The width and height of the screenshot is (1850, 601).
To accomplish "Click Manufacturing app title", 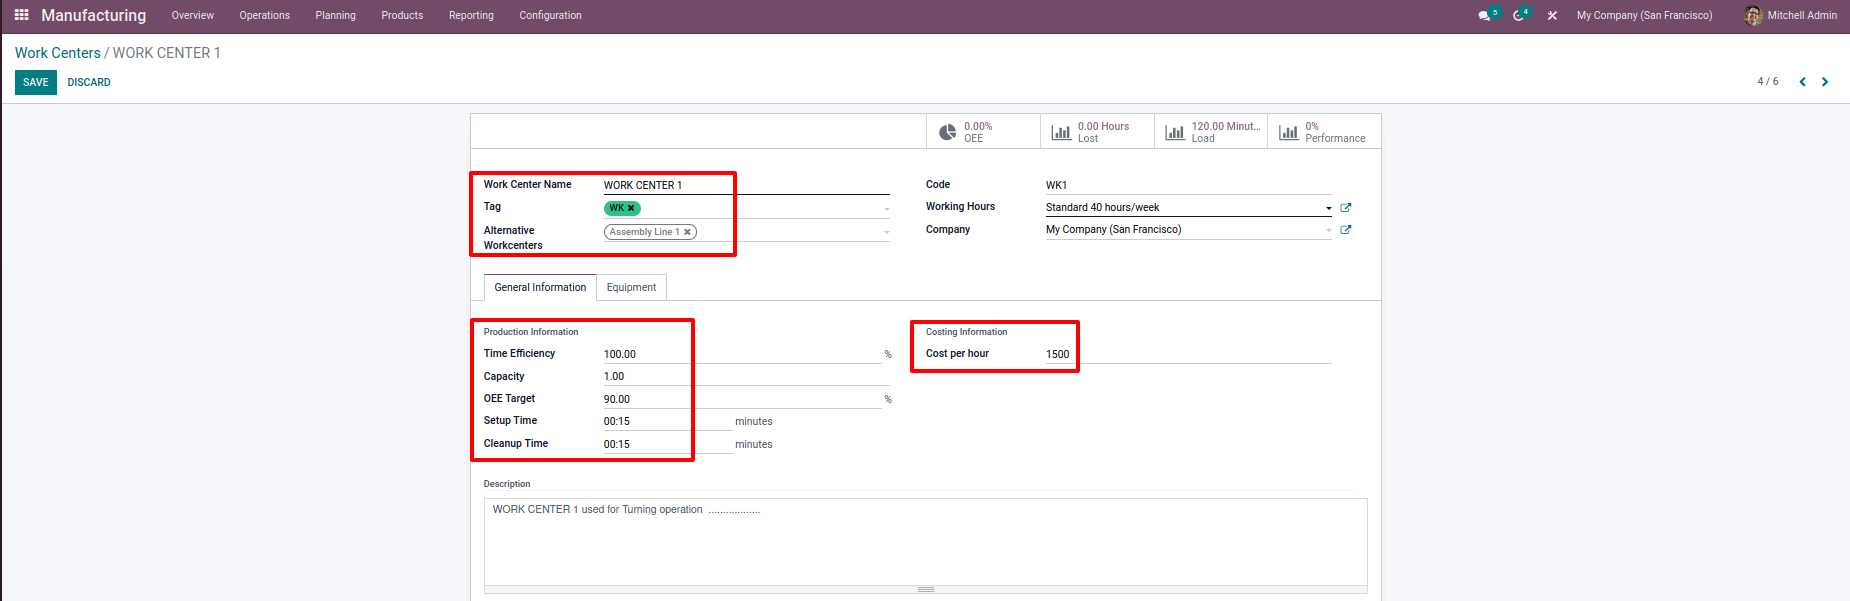I will pos(93,15).
